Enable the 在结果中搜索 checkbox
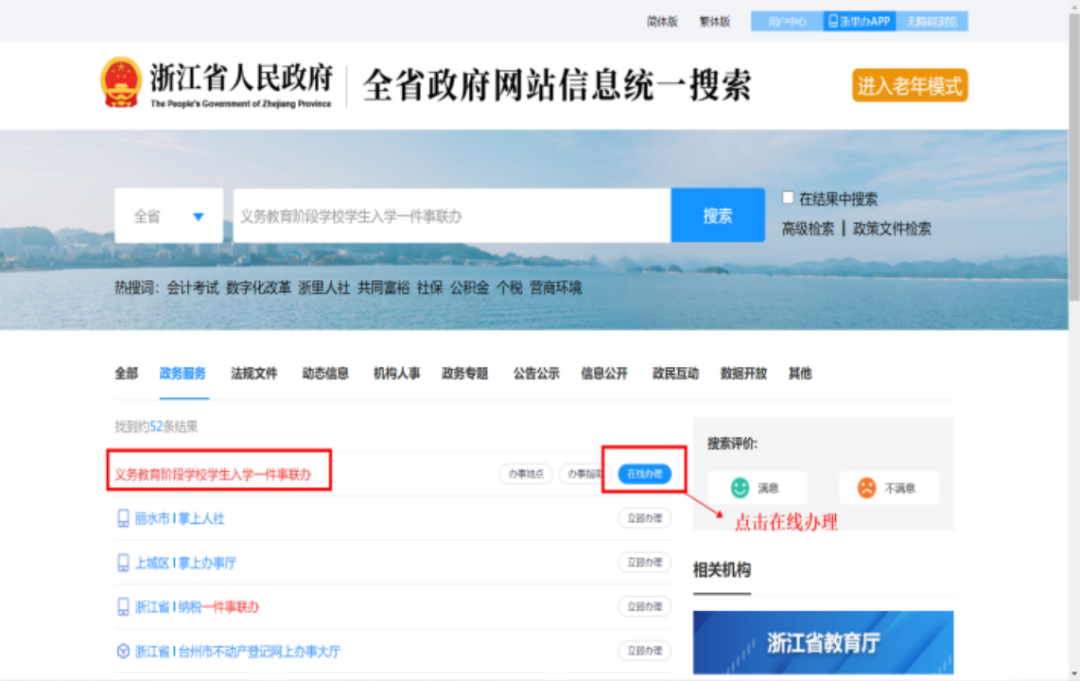 [789, 198]
